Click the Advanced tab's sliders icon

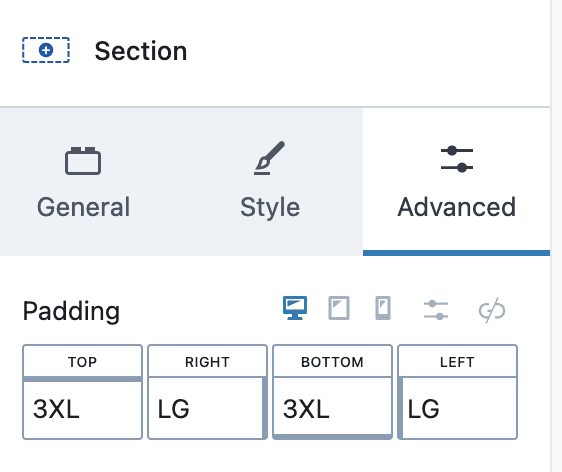coord(457,159)
